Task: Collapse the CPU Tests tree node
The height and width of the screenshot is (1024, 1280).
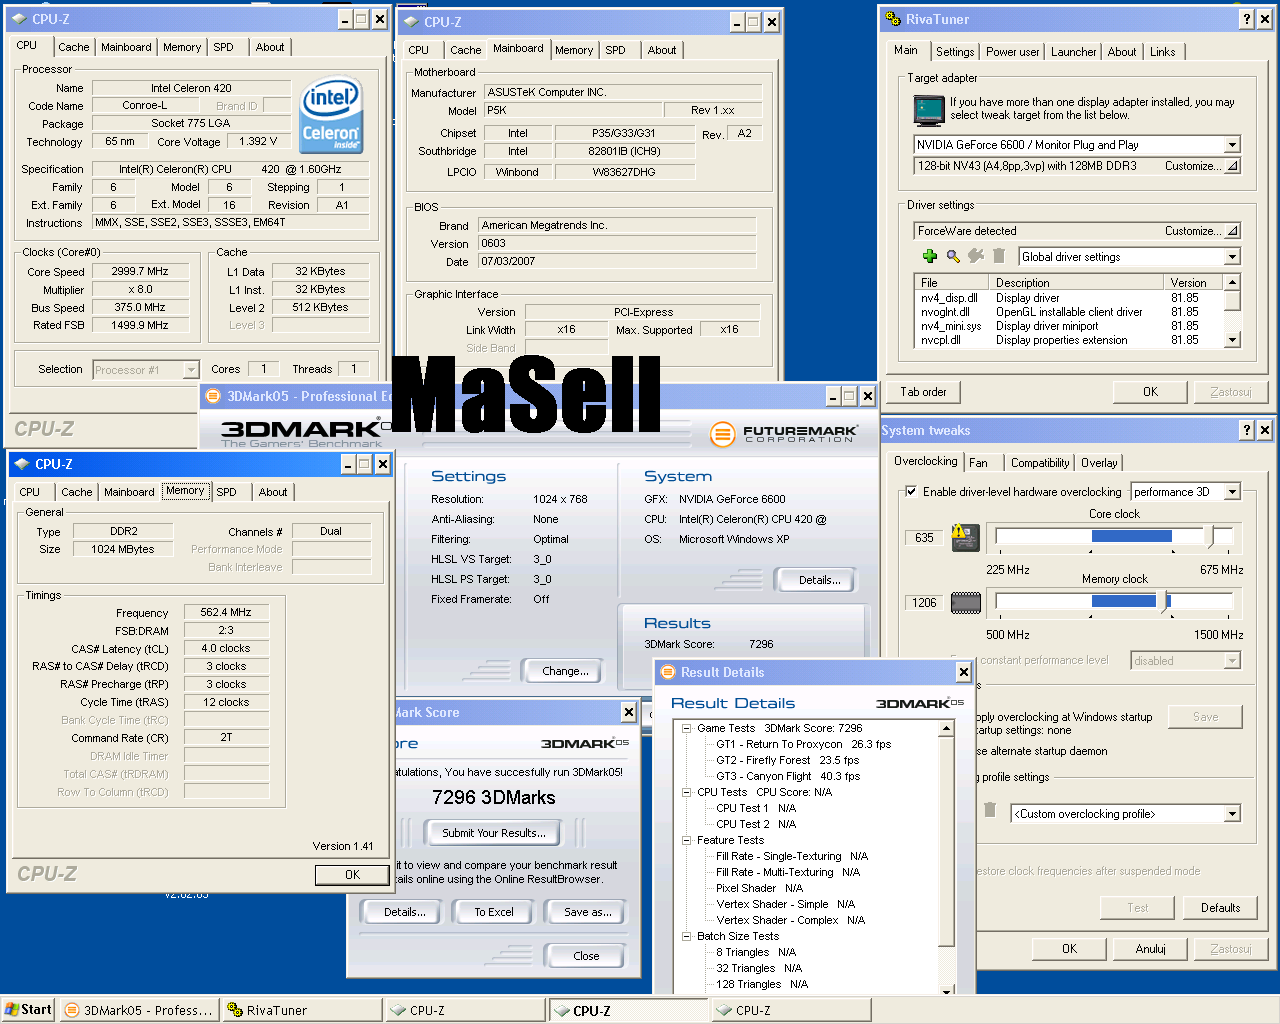Action: (x=687, y=792)
